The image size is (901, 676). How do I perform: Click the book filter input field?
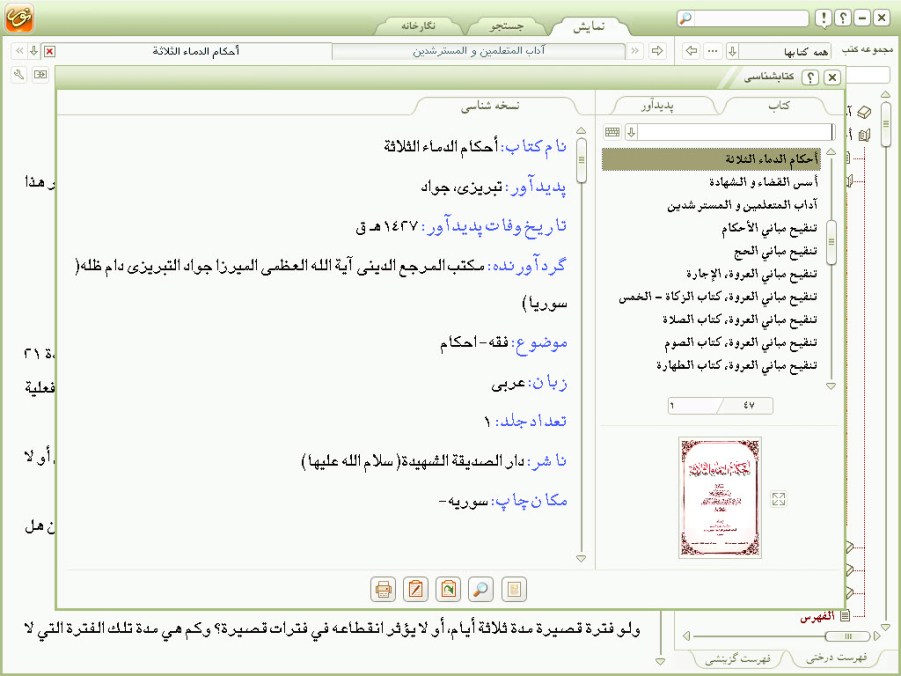(x=734, y=132)
